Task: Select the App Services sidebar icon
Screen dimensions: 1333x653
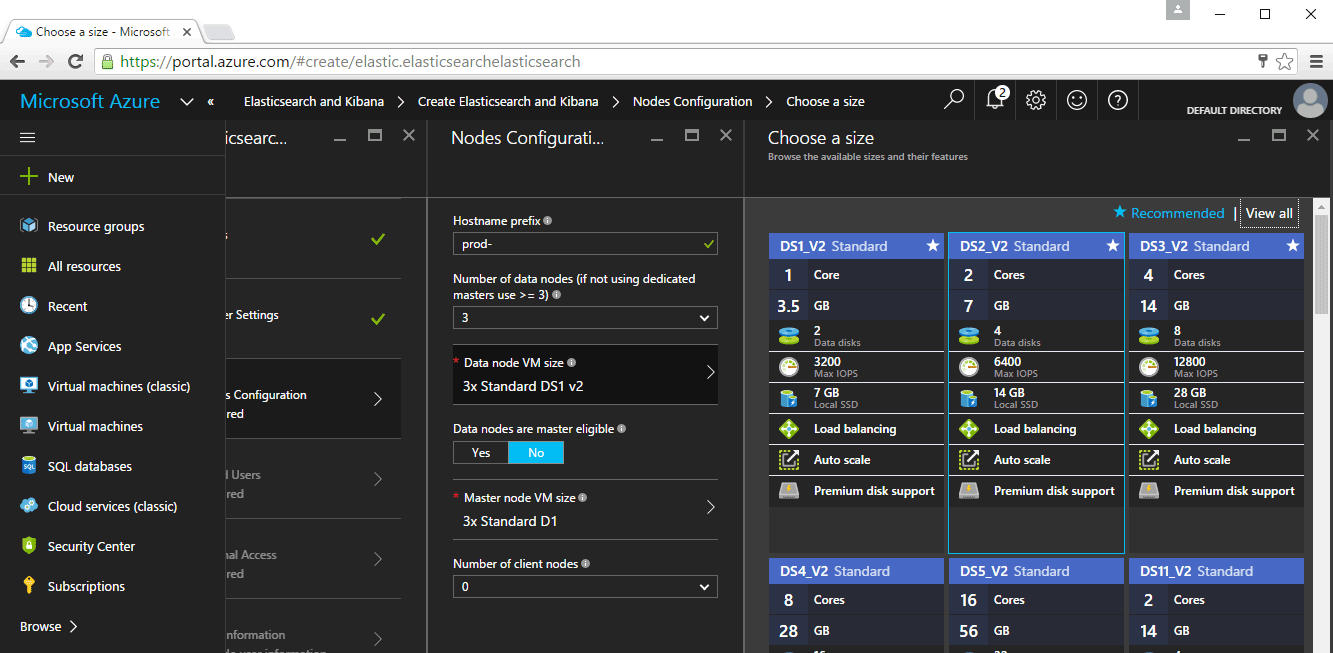Action: click(x=30, y=345)
